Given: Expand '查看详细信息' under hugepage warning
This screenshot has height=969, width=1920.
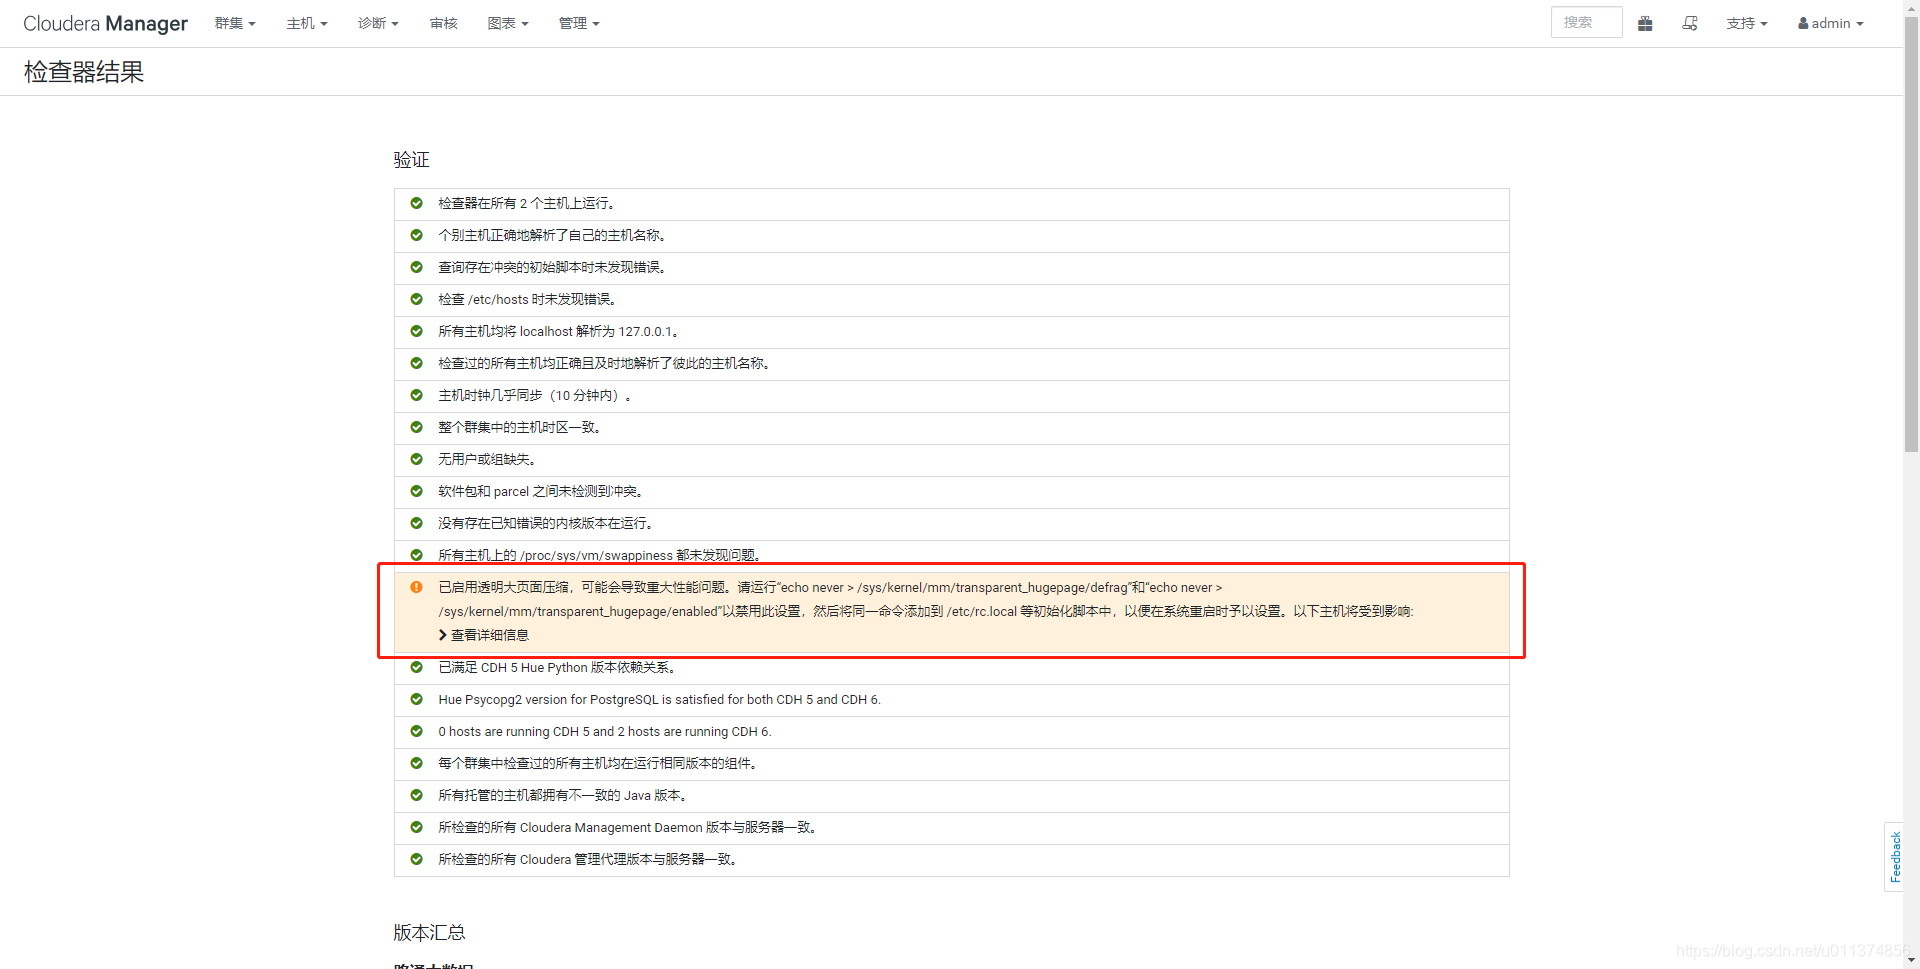Looking at the screenshot, I should [484, 635].
